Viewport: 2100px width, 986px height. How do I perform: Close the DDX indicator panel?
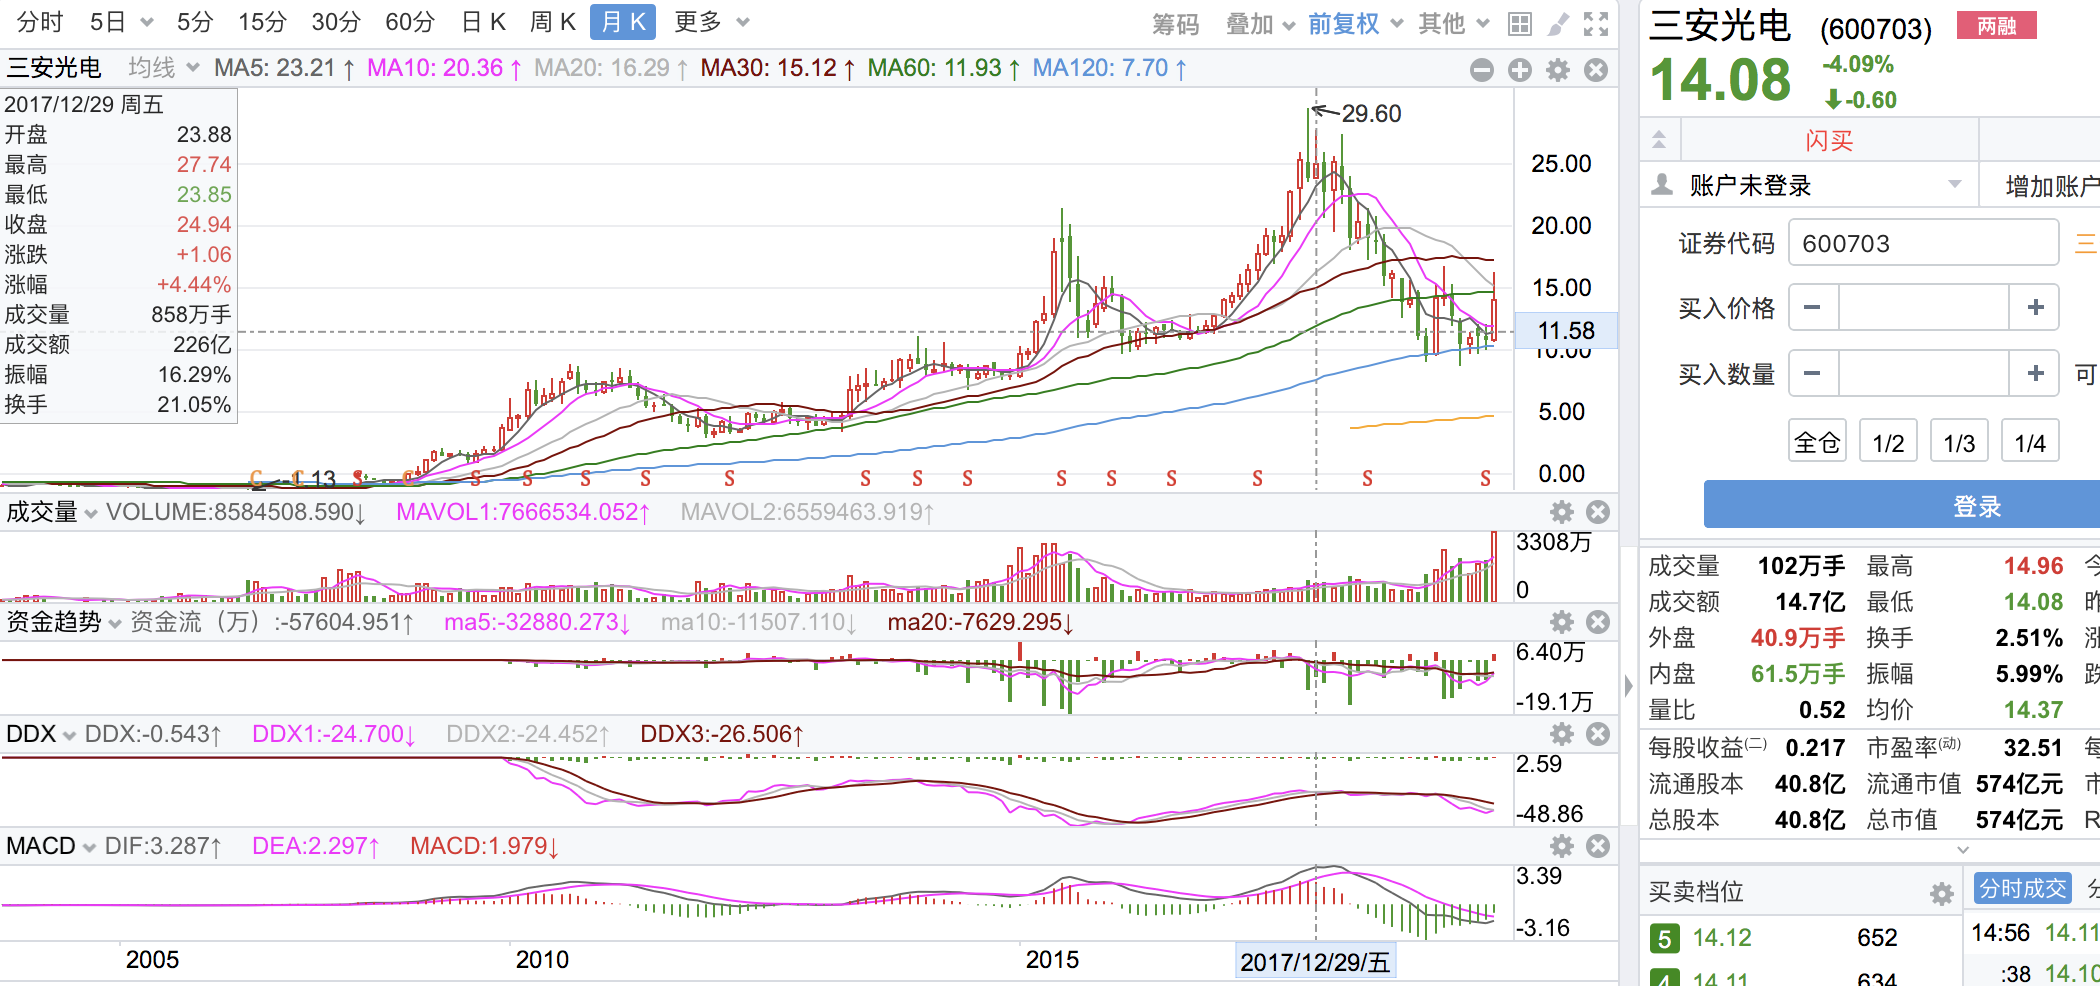click(1598, 734)
